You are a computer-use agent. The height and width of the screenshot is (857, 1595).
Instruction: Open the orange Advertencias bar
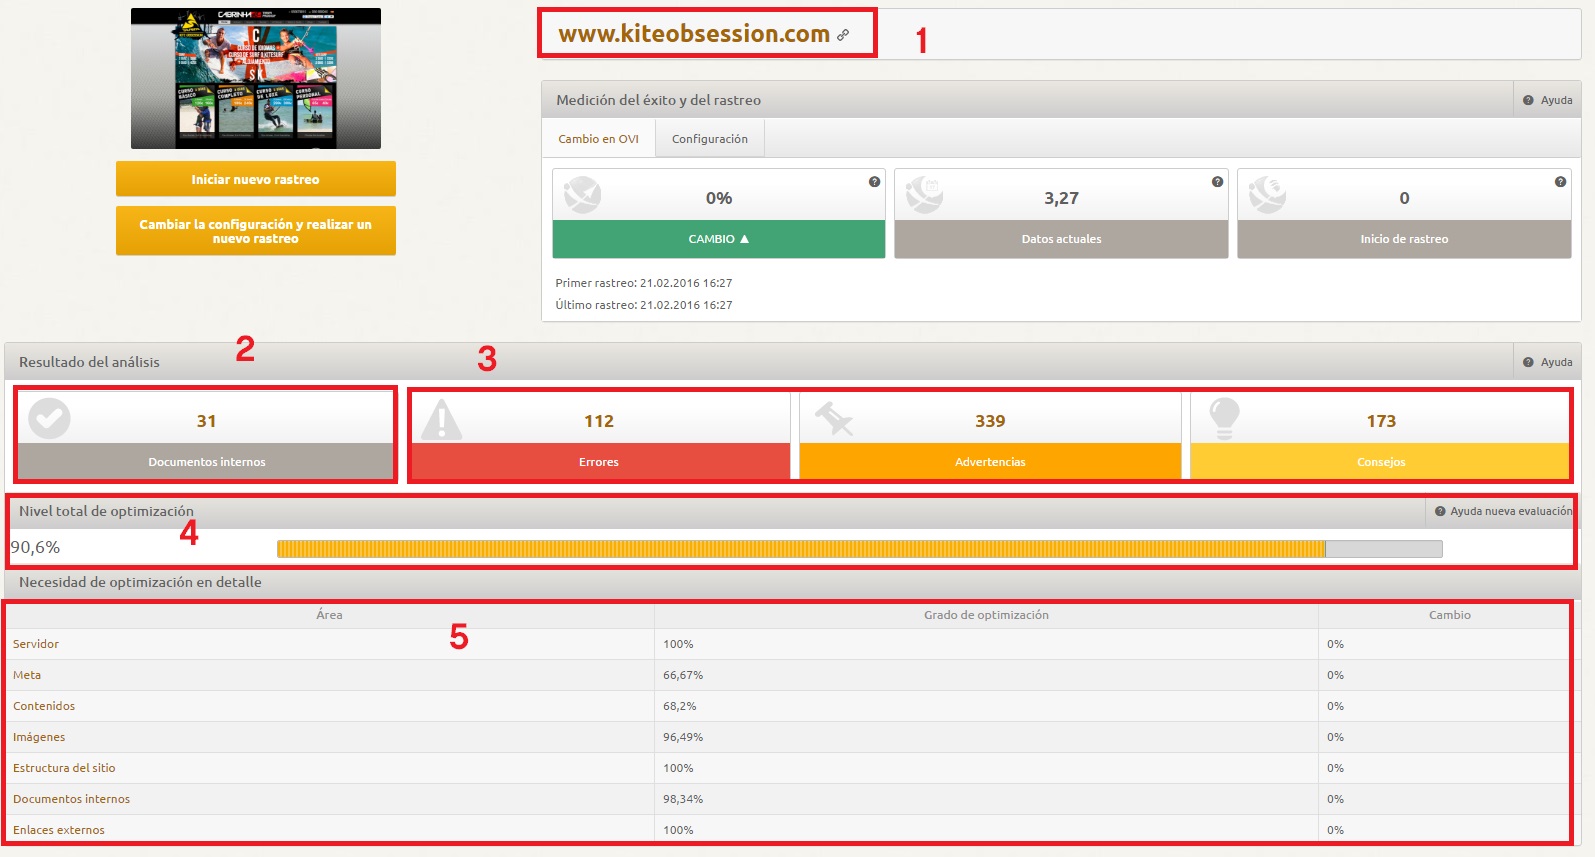point(990,461)
